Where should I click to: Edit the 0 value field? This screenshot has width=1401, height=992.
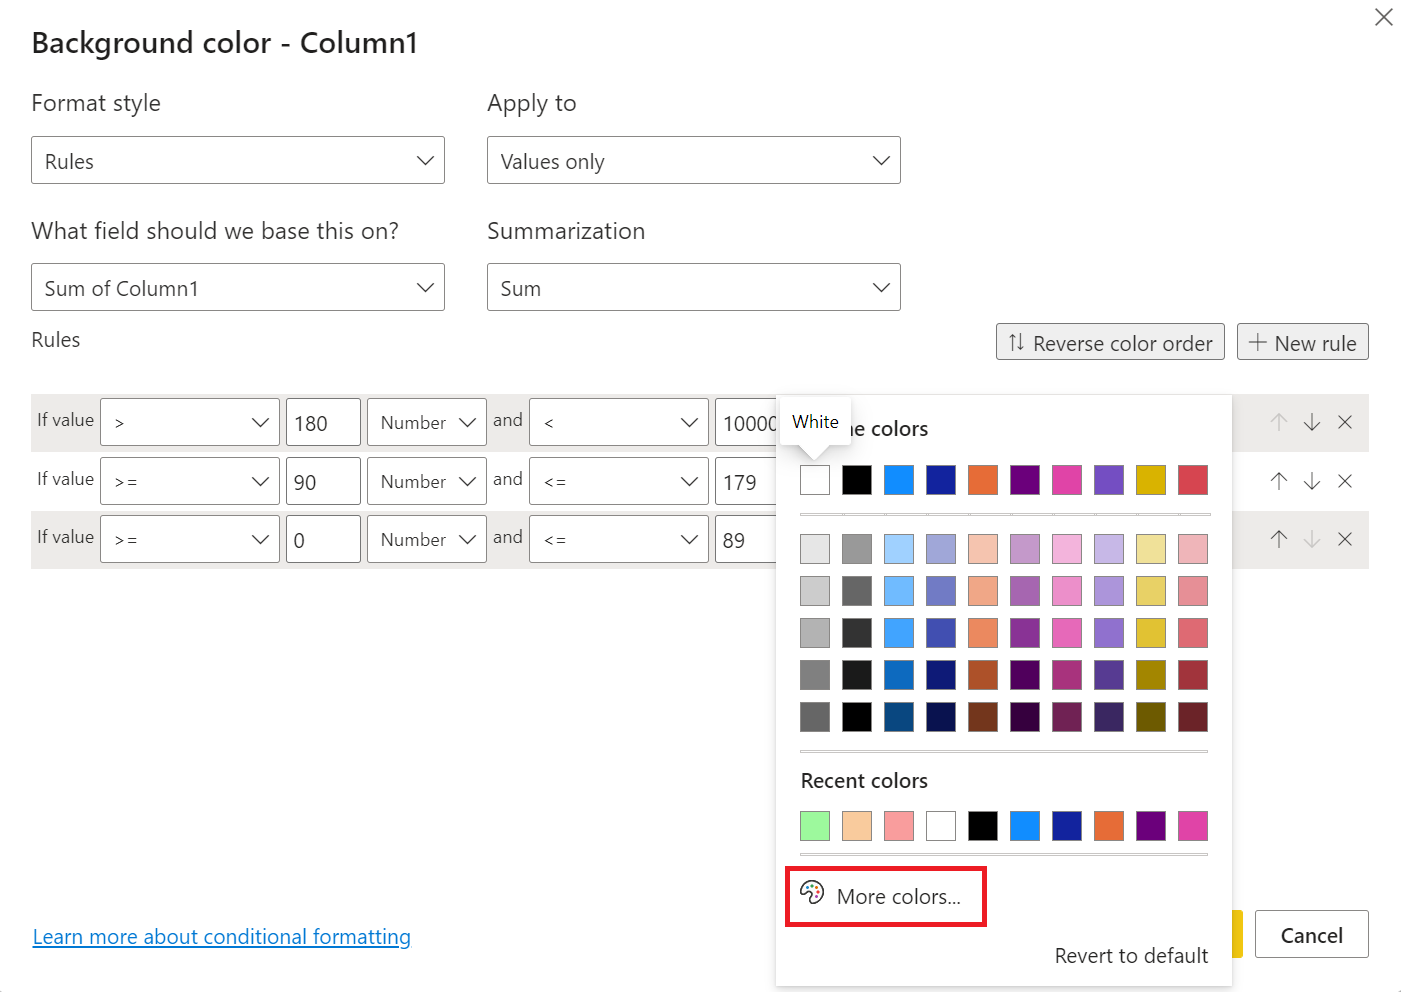click(x=323, y=539)
